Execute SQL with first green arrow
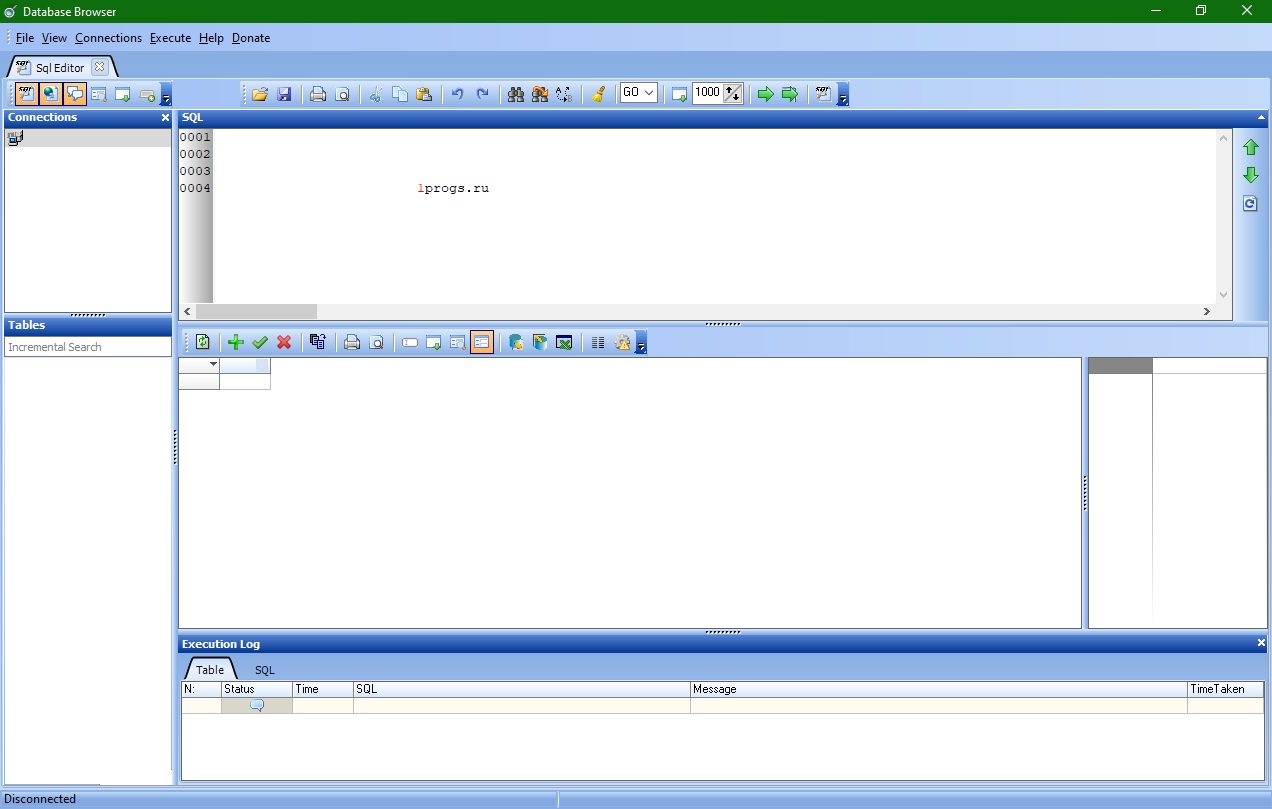The width and height of the screenshot is (1272, 809). pos(766,94)
